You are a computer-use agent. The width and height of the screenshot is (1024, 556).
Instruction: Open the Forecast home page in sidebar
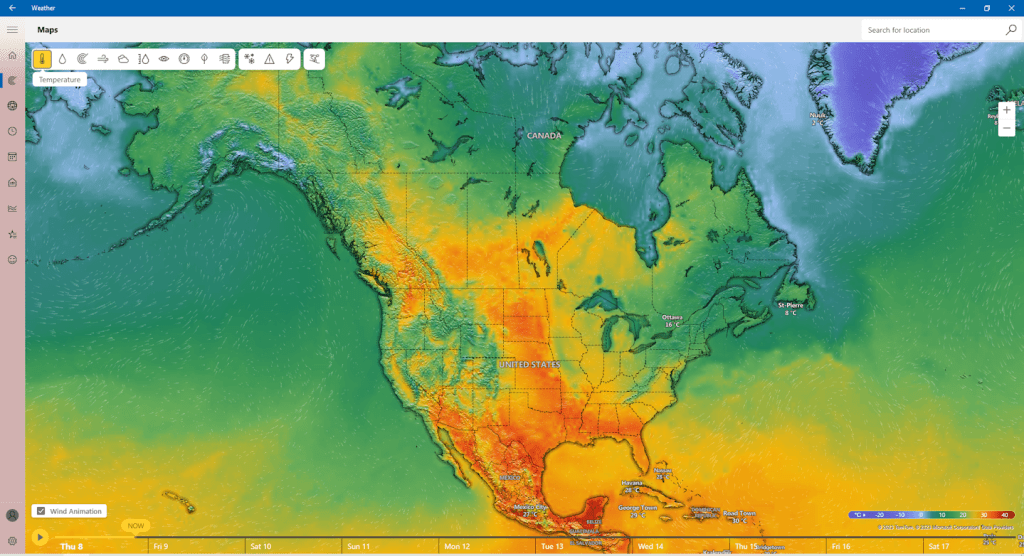(12, 55)
